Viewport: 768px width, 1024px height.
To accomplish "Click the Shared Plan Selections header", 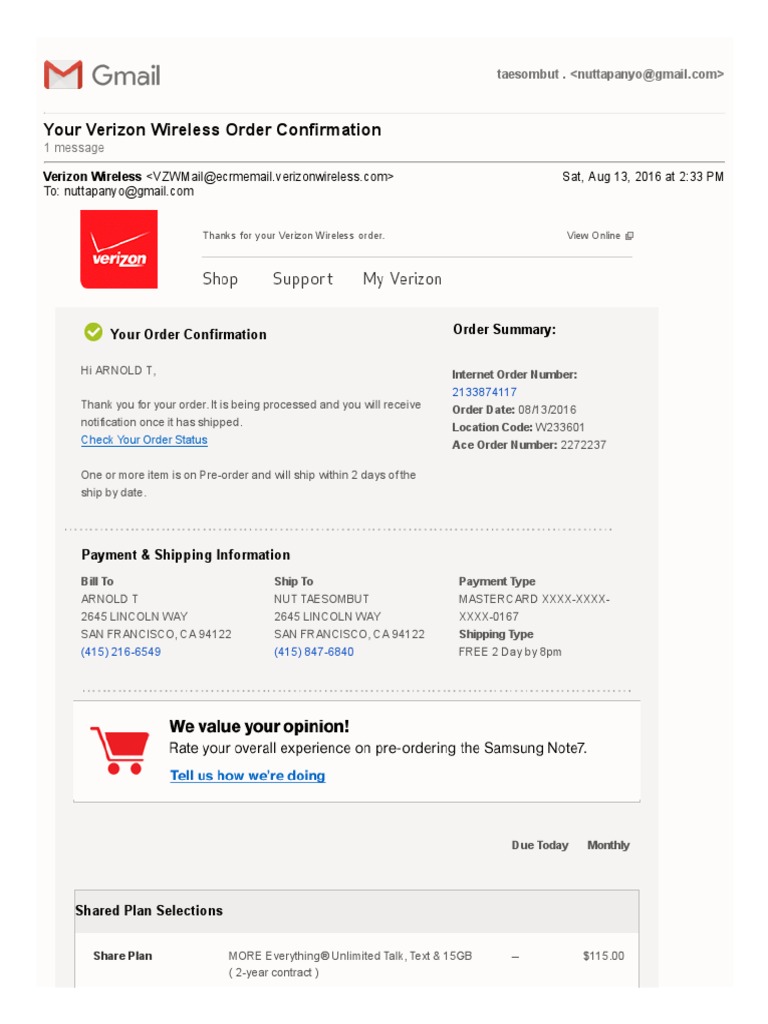I will tap(149, 911).
